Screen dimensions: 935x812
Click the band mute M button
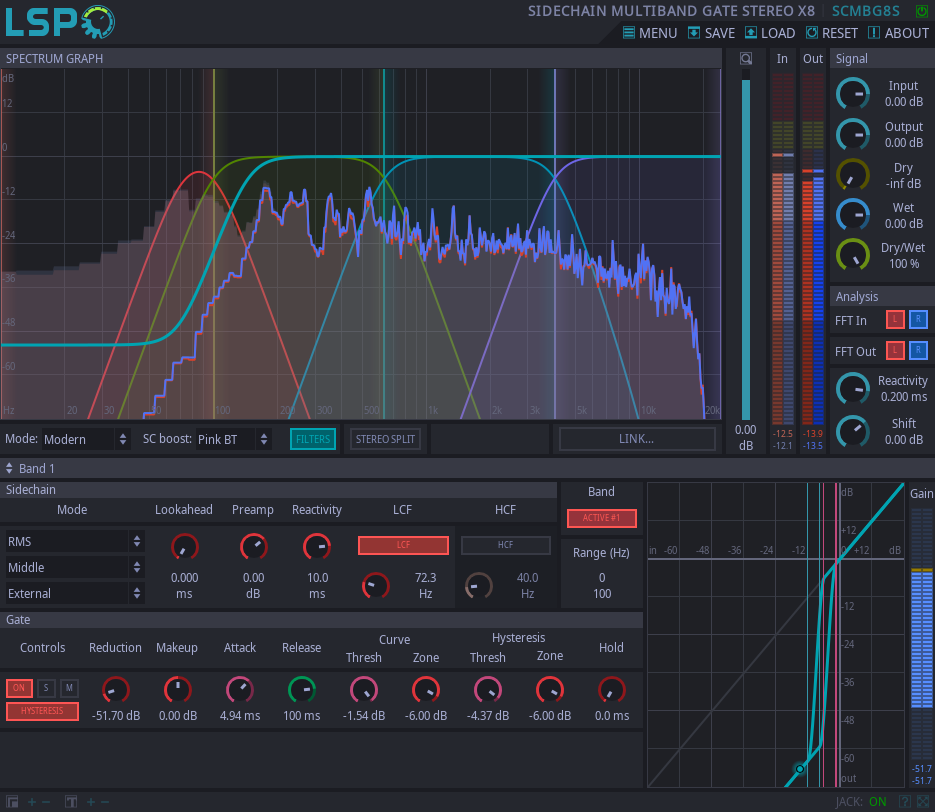click(x=69, y=688)
